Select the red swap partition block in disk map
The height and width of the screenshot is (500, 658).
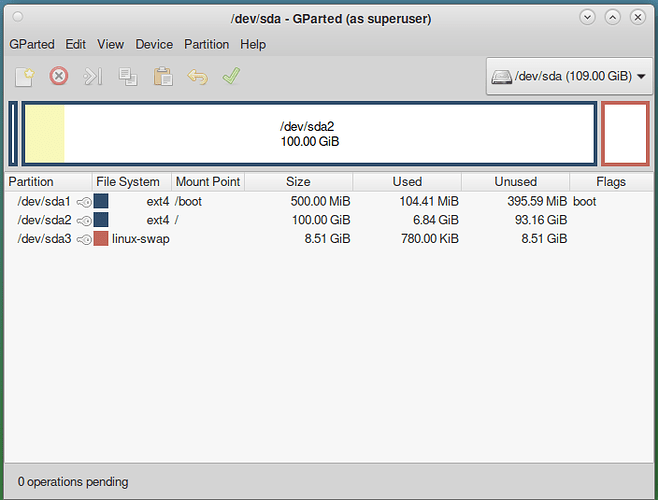[625, 134]
